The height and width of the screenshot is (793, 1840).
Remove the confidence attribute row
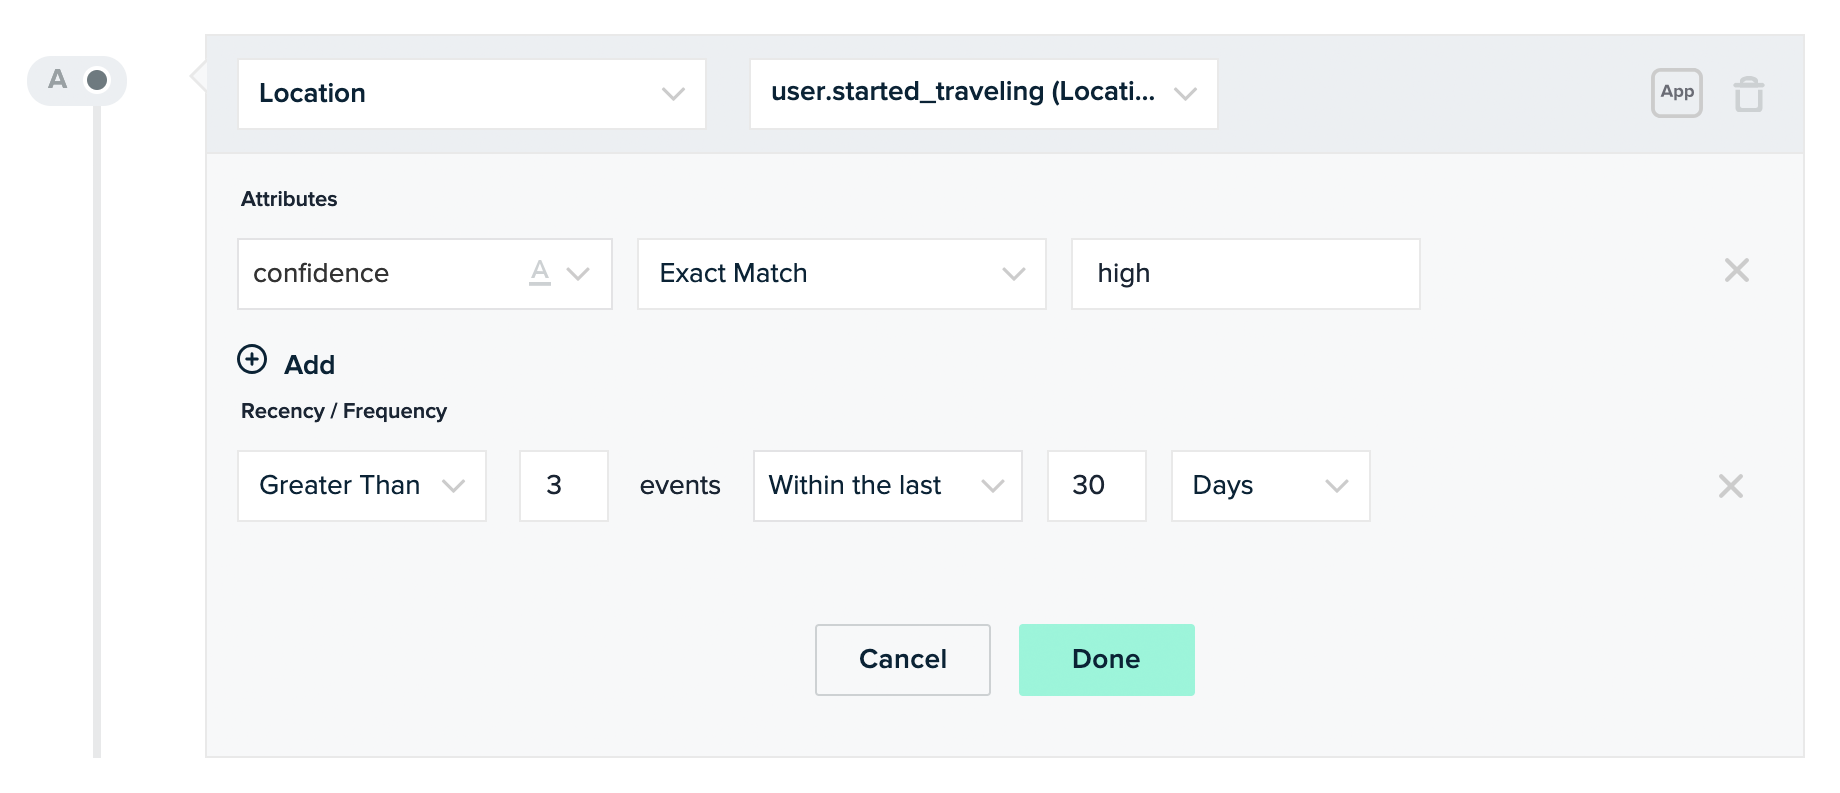point(1736,271)
